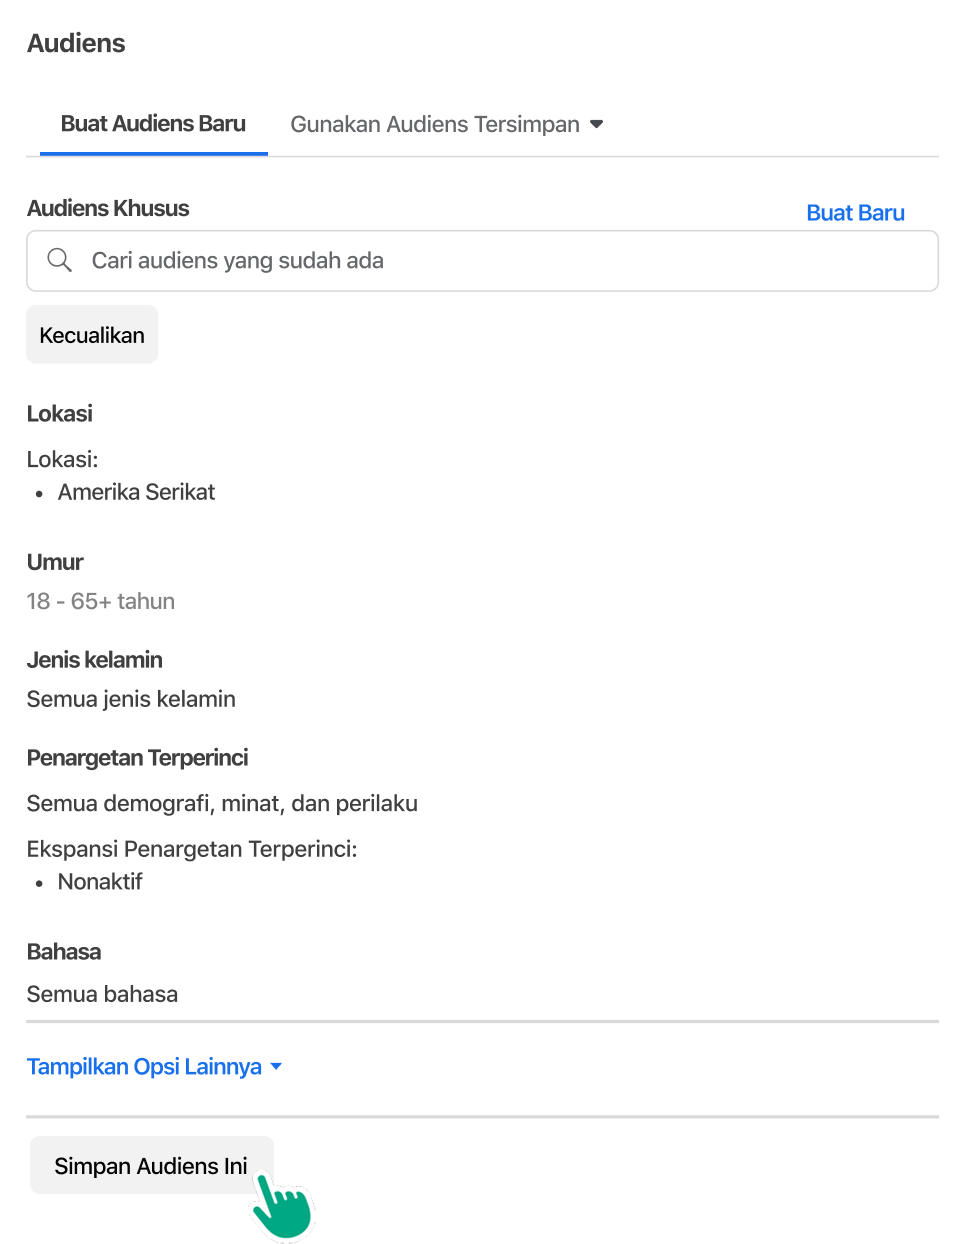The width and height of the screenshot is (966, 1244).
Task: Click the 18 - 65+ tahun age range
Action: click(101, 601)
